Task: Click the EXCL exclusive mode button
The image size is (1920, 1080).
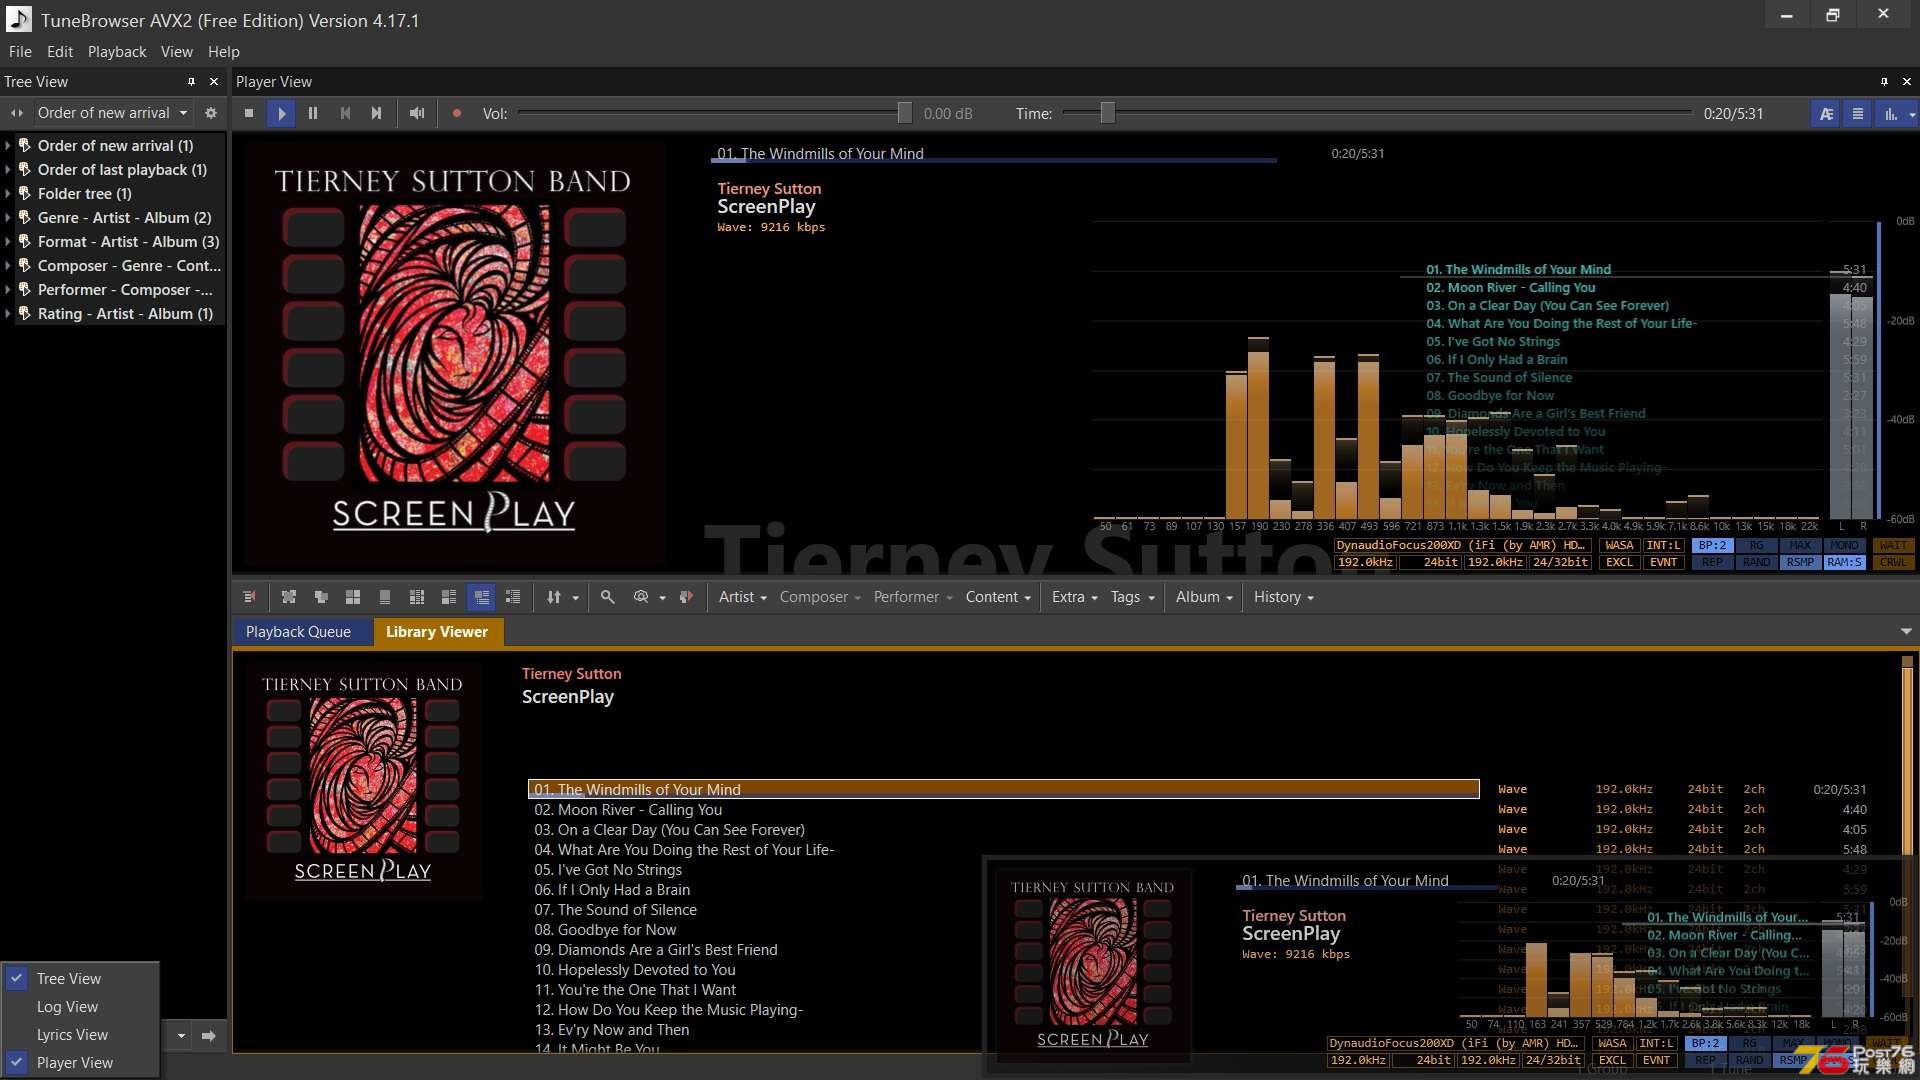Action: 1619,562
